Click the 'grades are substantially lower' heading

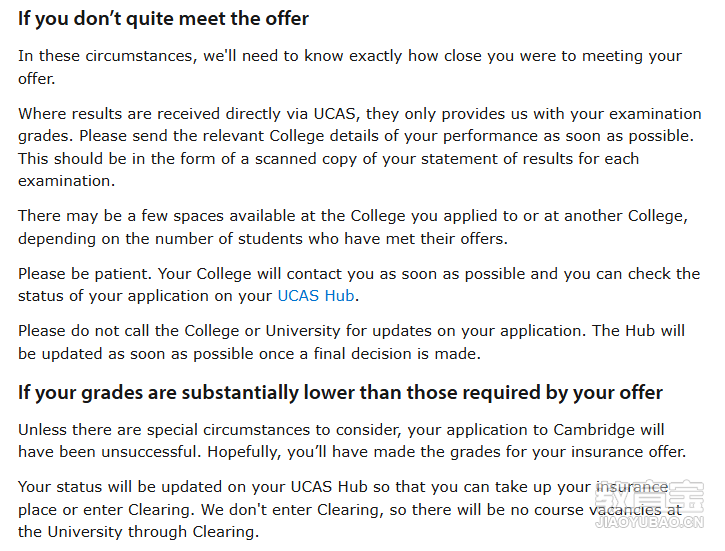(x=340, y=393)
